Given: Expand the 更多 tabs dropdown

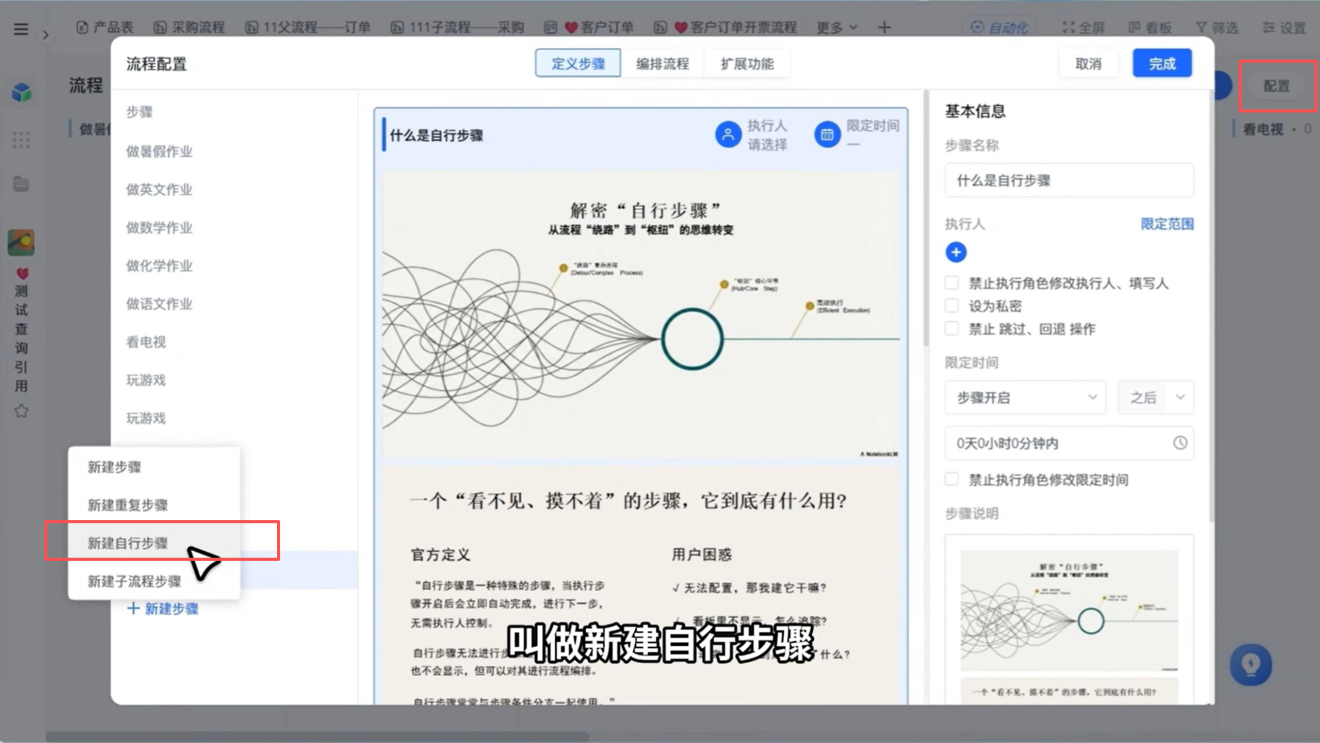Looking at the screenshot, I should (x=836, y=27).
